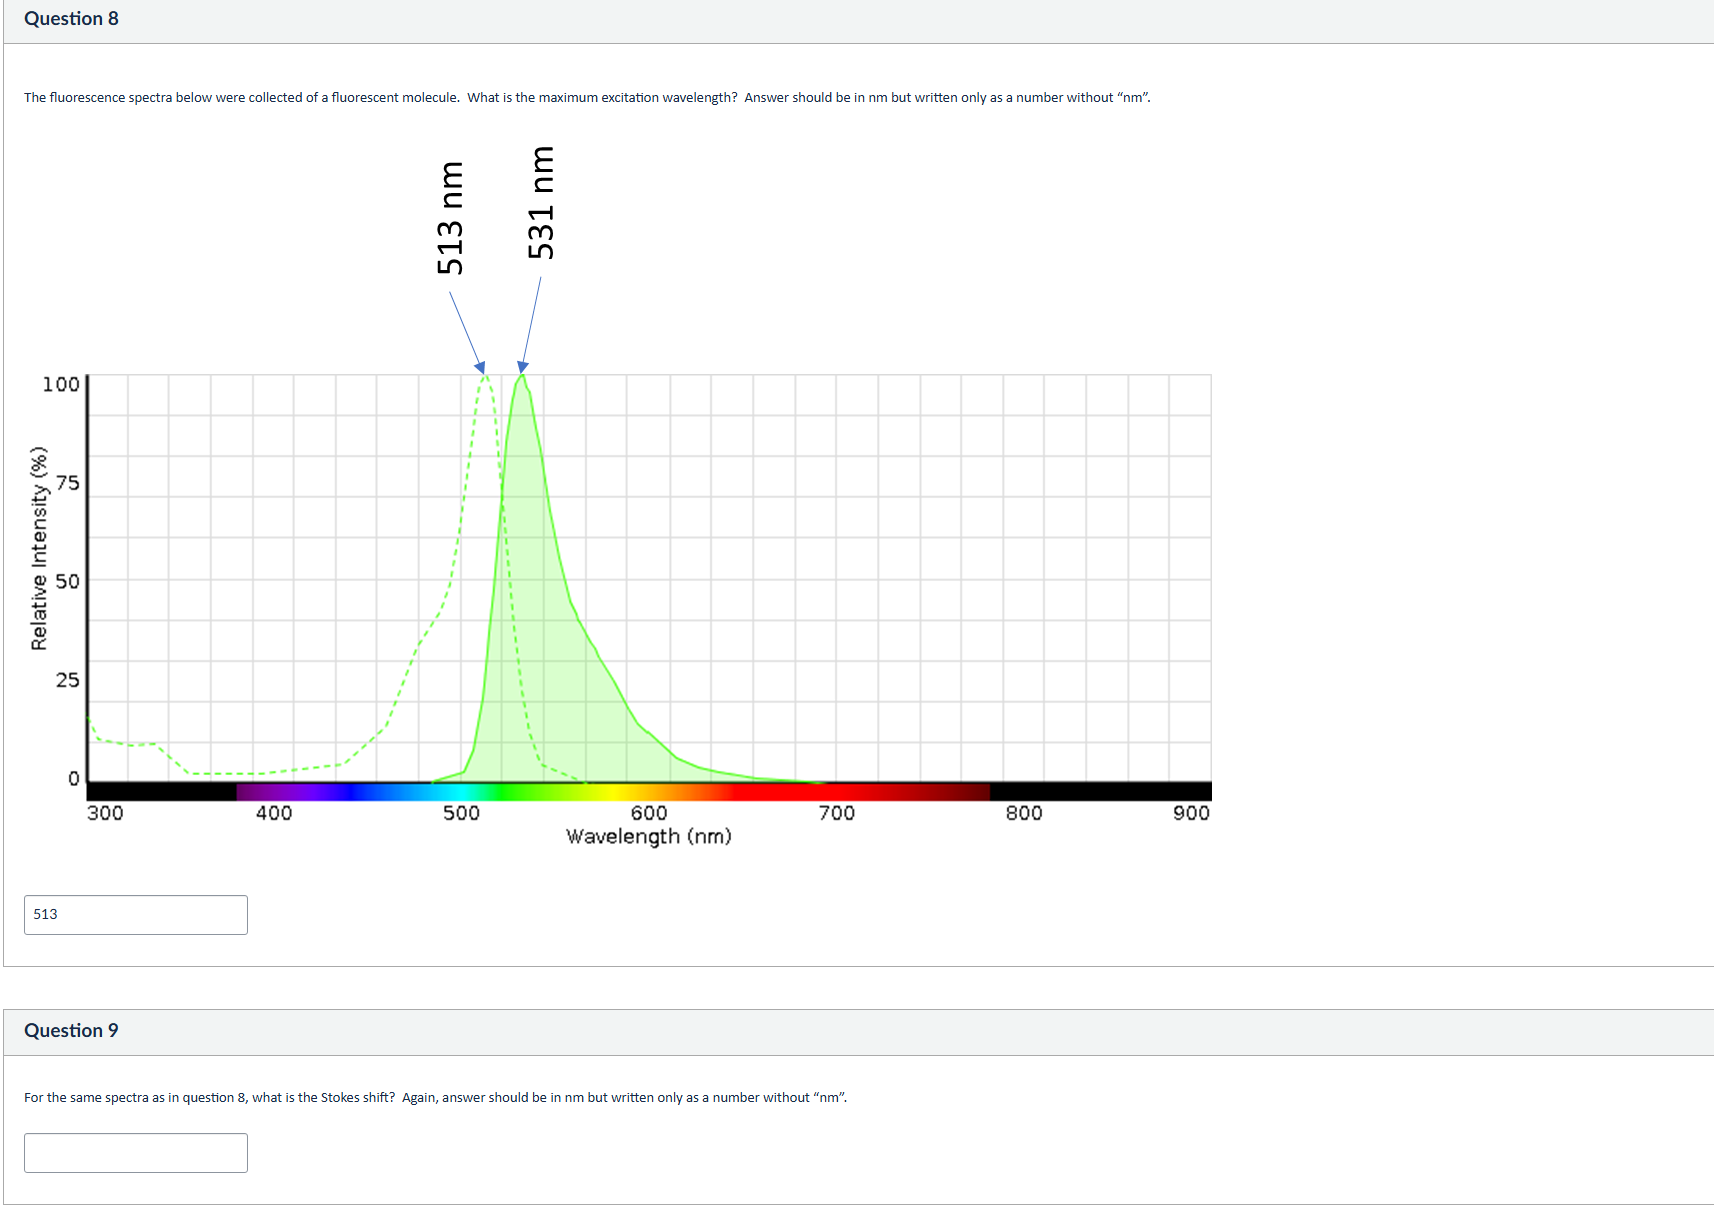The image size is (1714, 1210).
Task: Click the Wavelength (nm) axis label
Action: [x=648, y=836]
